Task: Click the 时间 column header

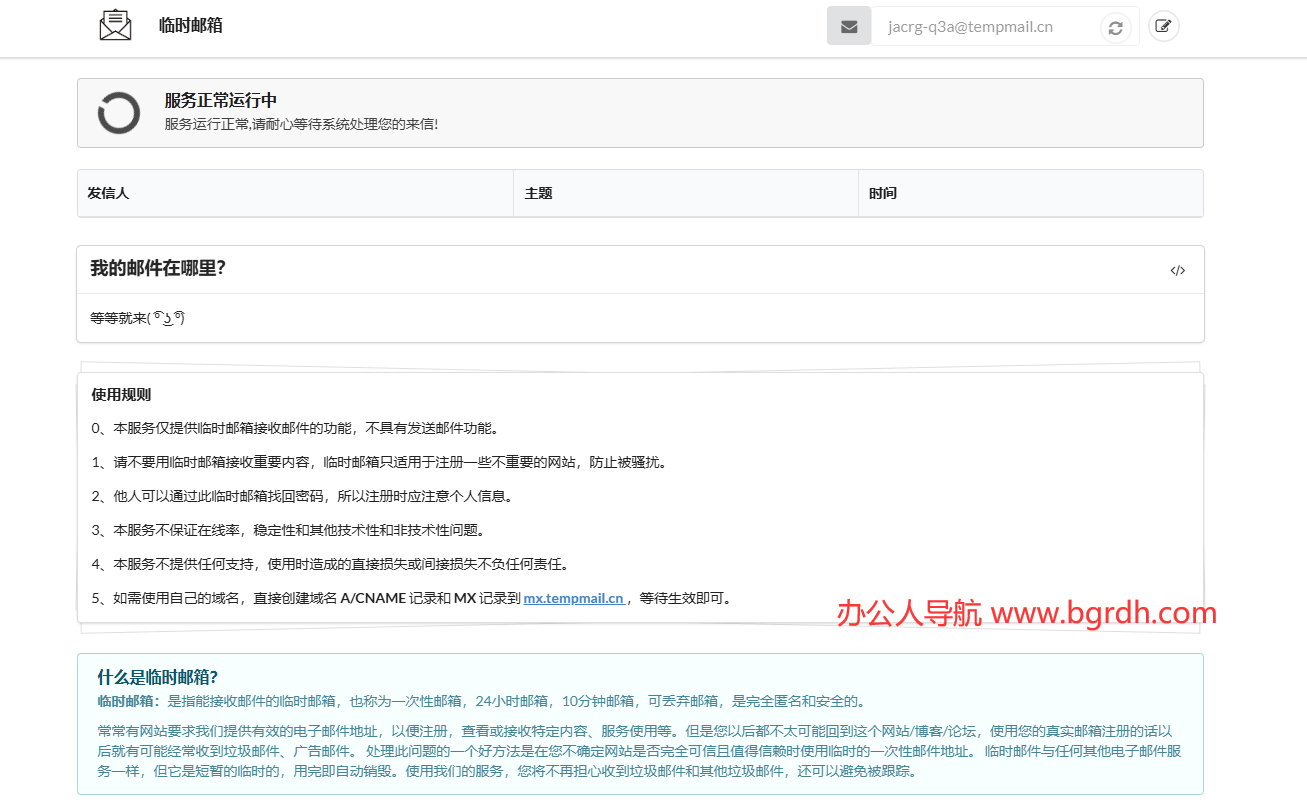Action: point(883,192)
